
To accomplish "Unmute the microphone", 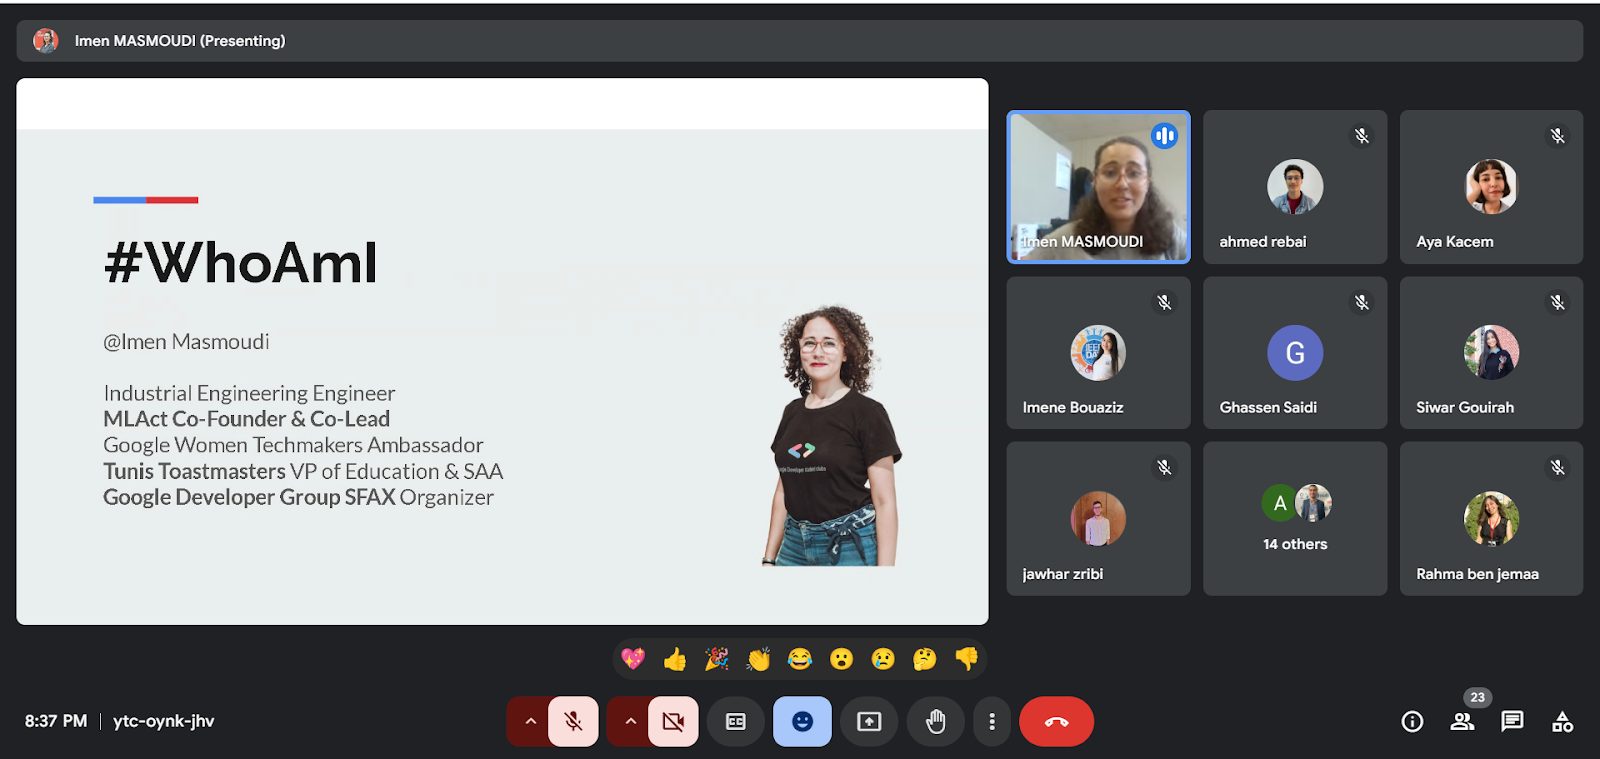I will pyautogui.click(x=574, y=721).
